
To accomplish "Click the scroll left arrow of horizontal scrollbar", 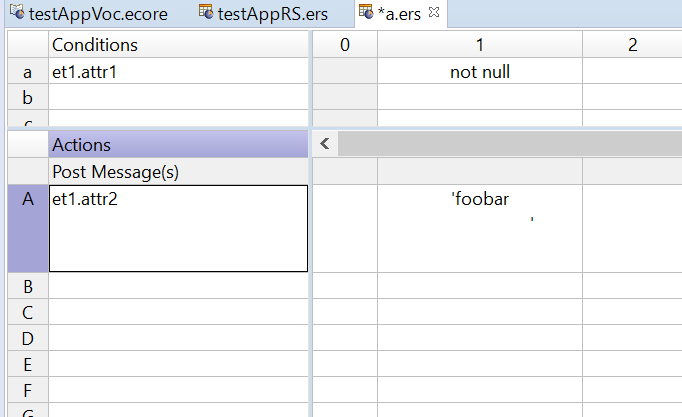I will click(324, 143).
